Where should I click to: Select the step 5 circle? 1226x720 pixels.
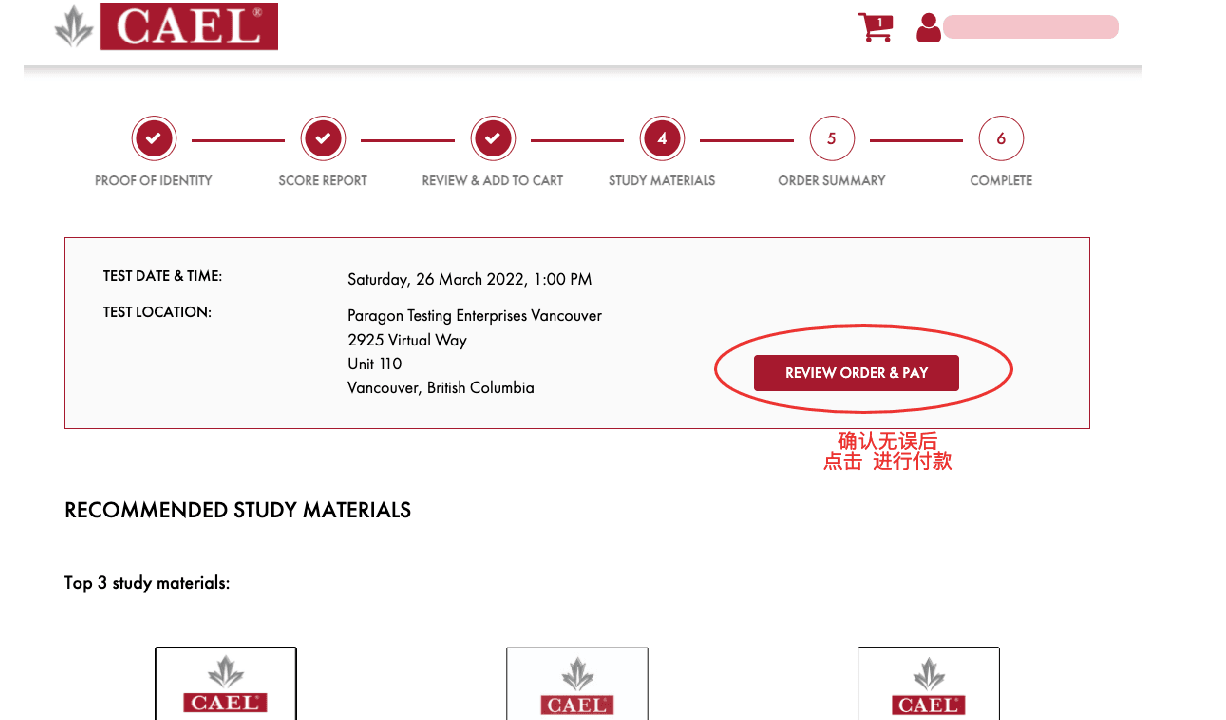click(x=832, y=138)
